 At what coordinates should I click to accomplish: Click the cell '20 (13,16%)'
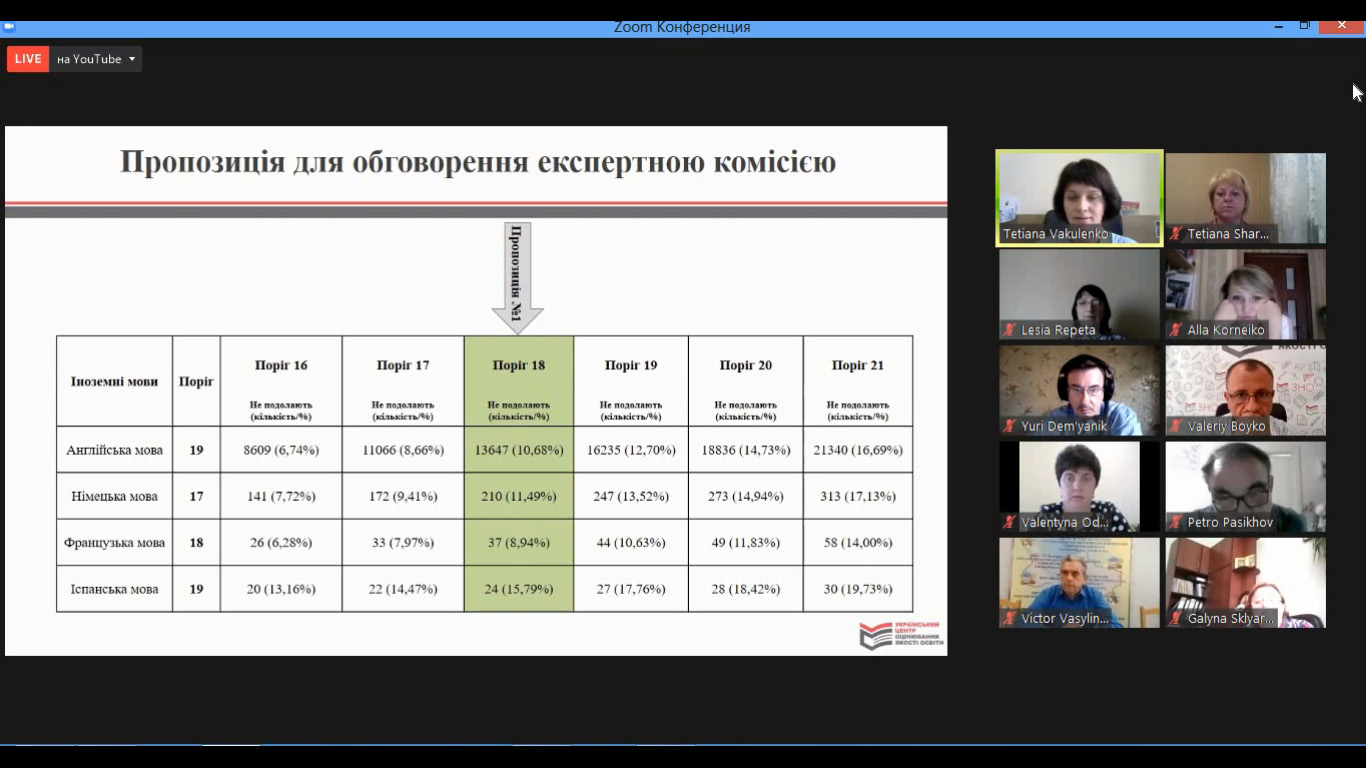(x=281, y=589)
